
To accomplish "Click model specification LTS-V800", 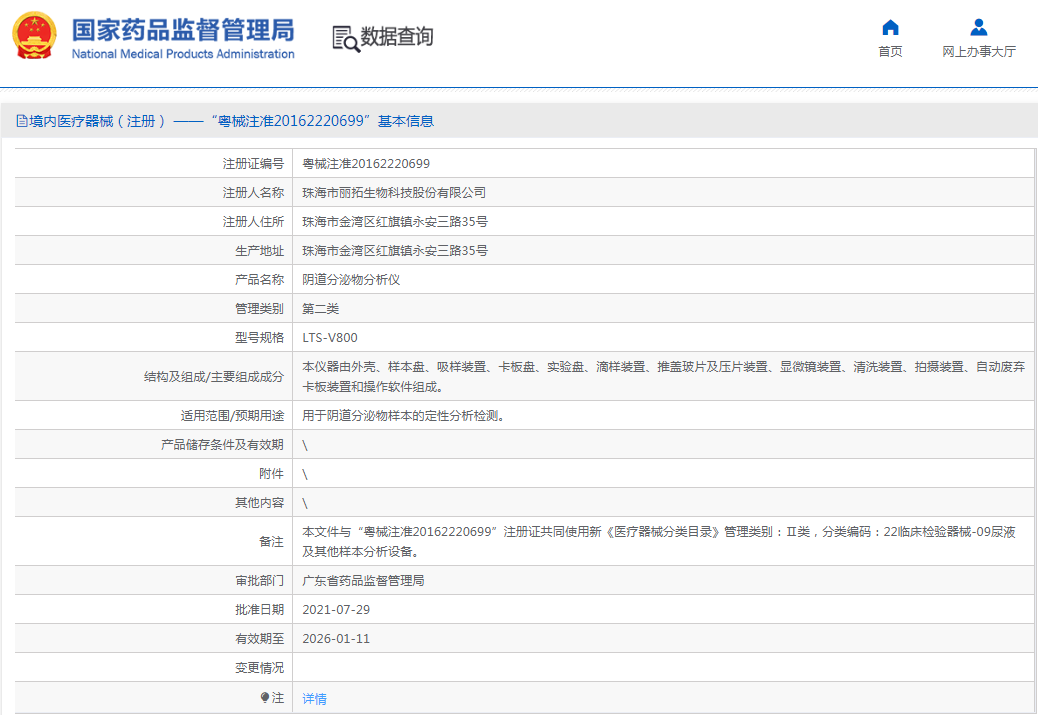I will coord(330,338).
